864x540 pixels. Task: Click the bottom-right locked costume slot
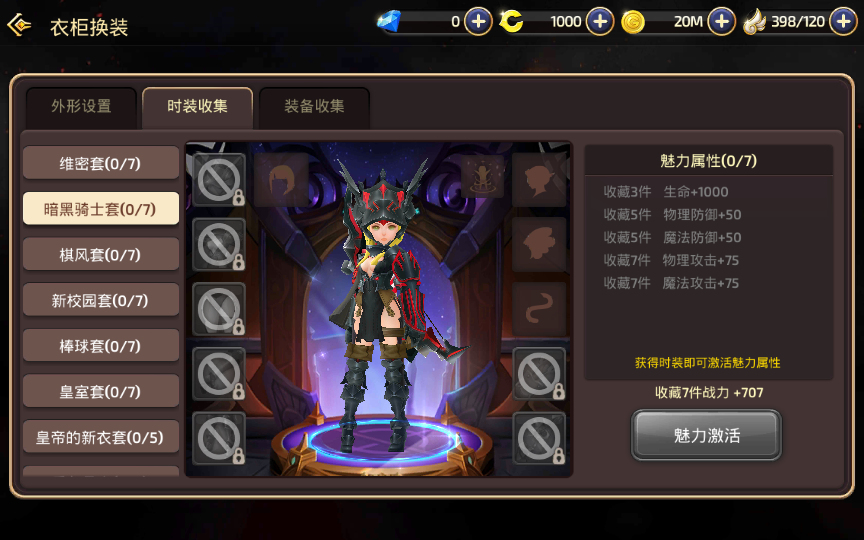[539, 439]
